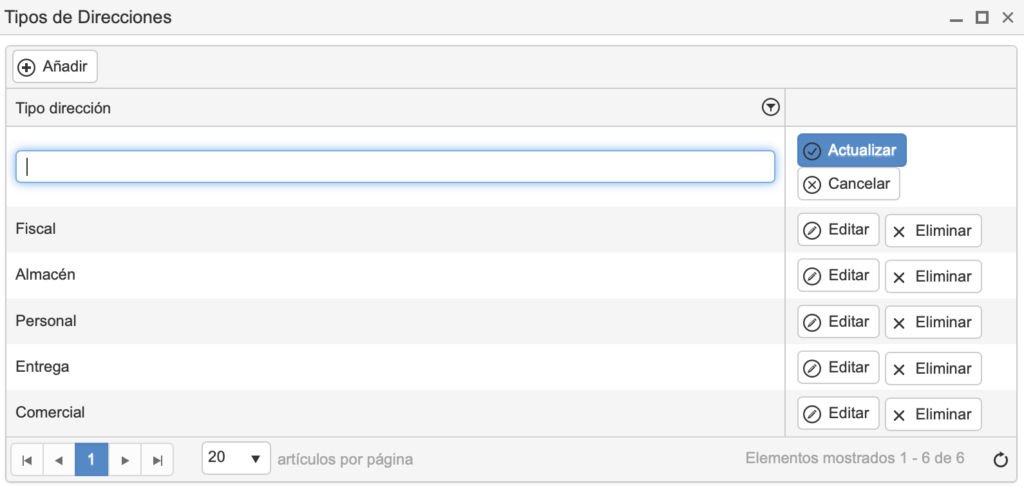Select page 1 in the pager
Image resolution: width=1024 pixels, height=500 pixels.
(91, 460)
